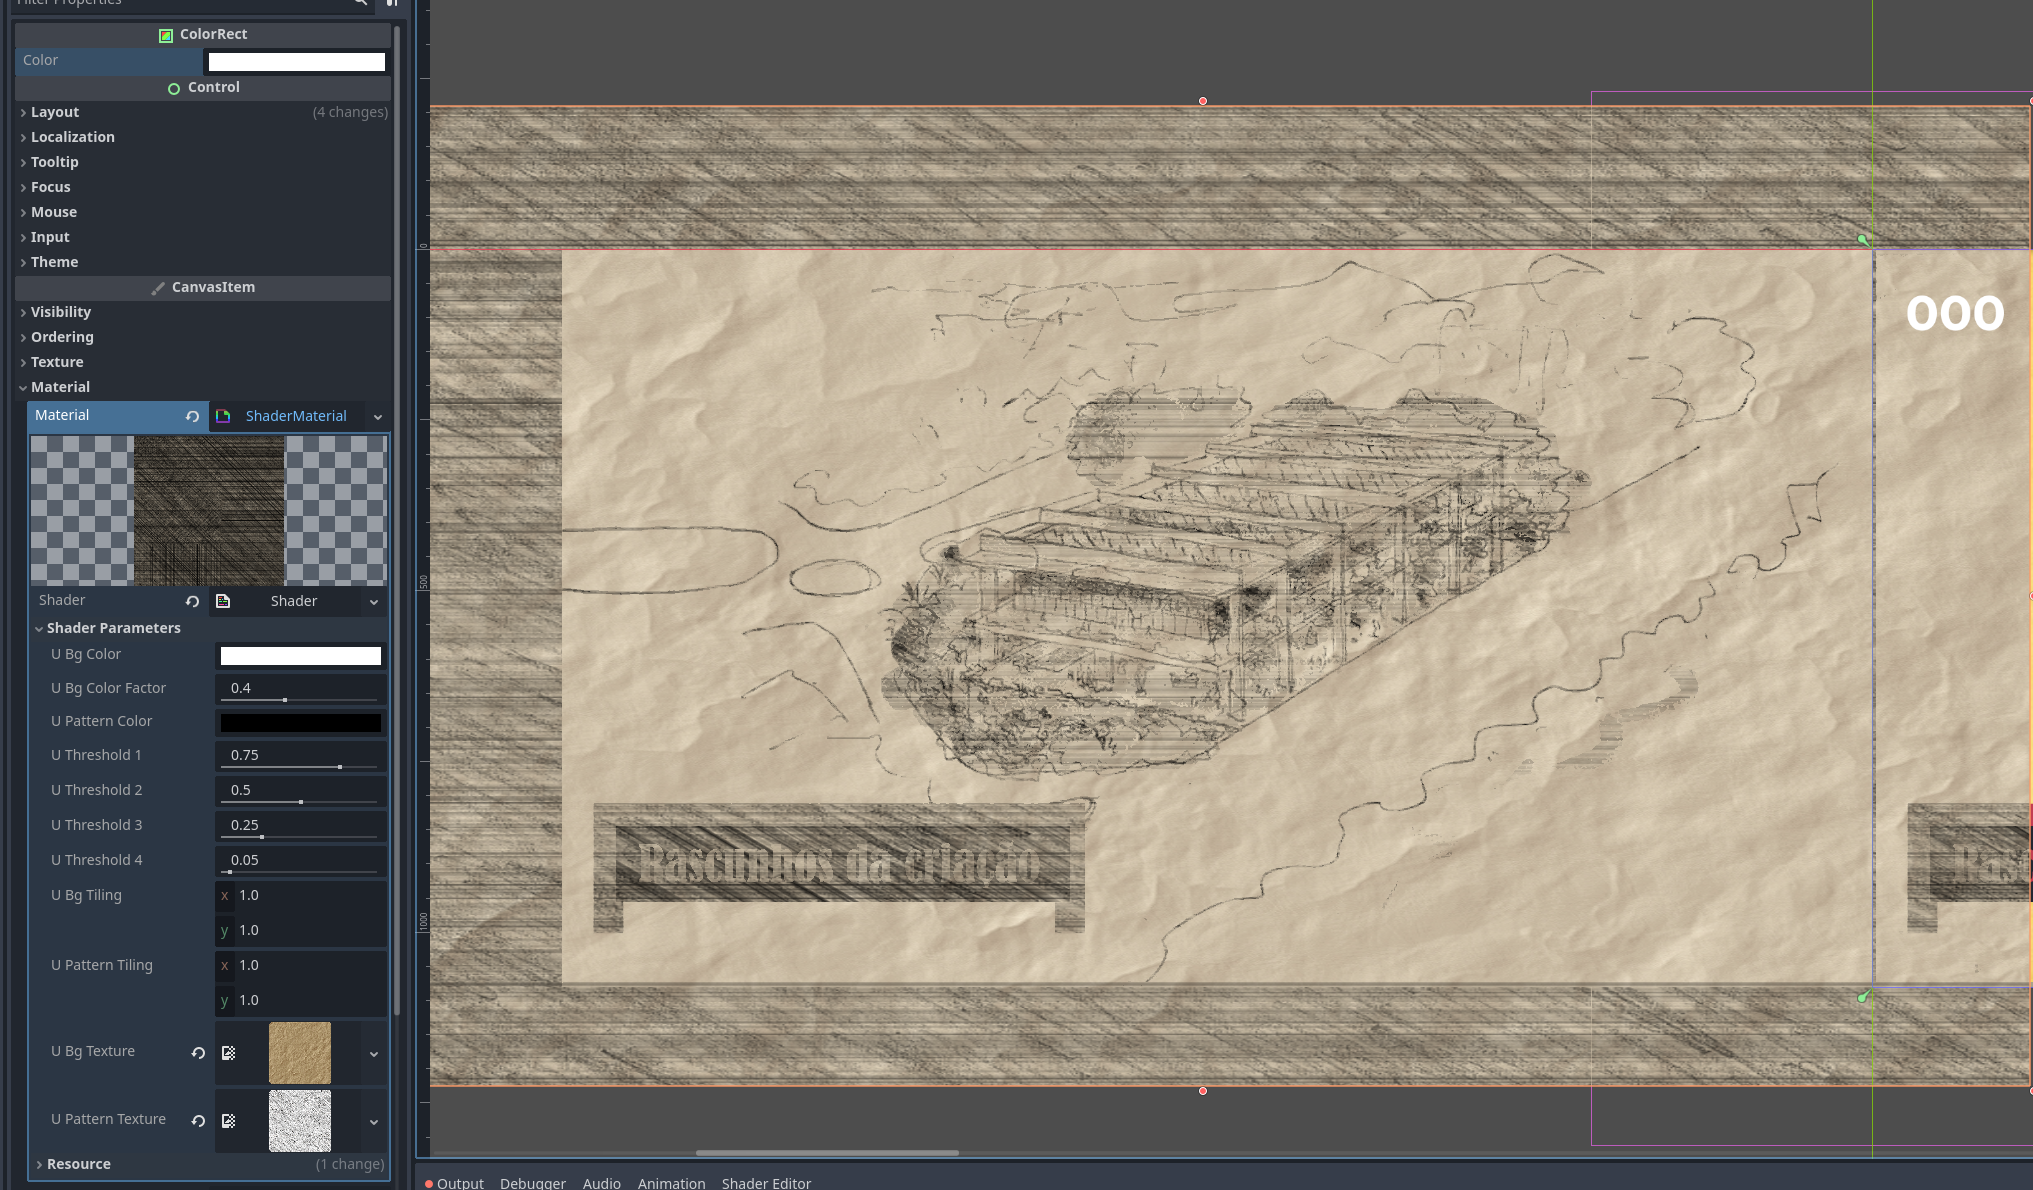This screenshot has height=1190, width=2033.
Task: Switch to the Debugger bottom panel
Action: (x=532, y=1183)
